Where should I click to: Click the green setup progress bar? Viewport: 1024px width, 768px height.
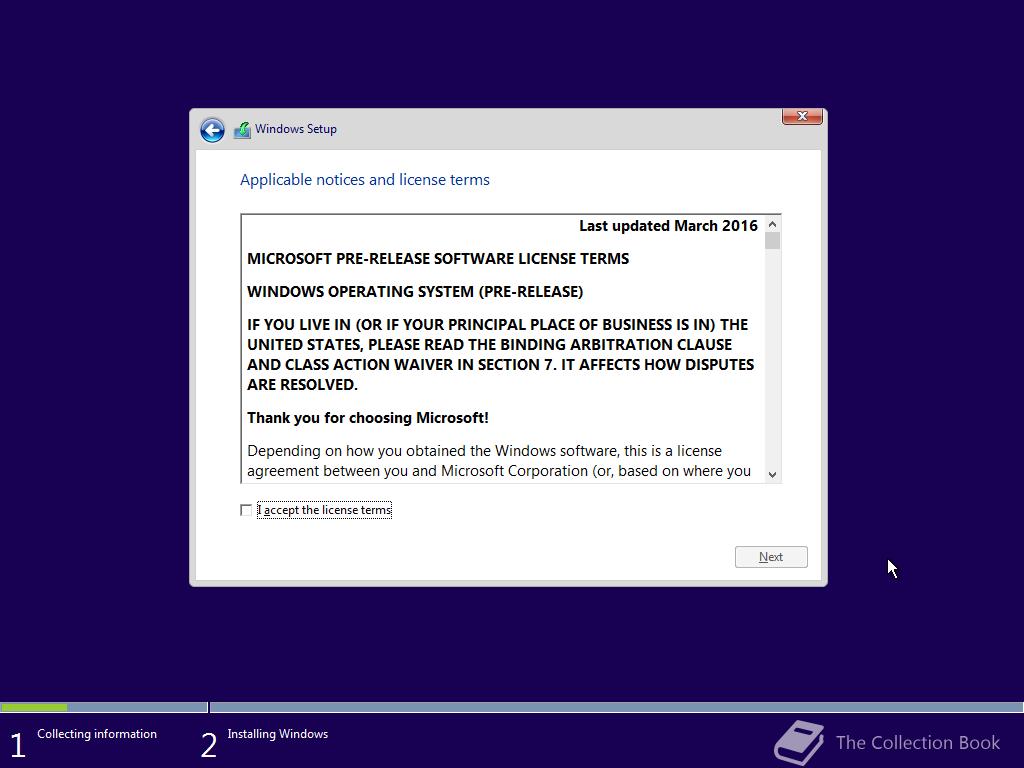(x=34, y=707)
